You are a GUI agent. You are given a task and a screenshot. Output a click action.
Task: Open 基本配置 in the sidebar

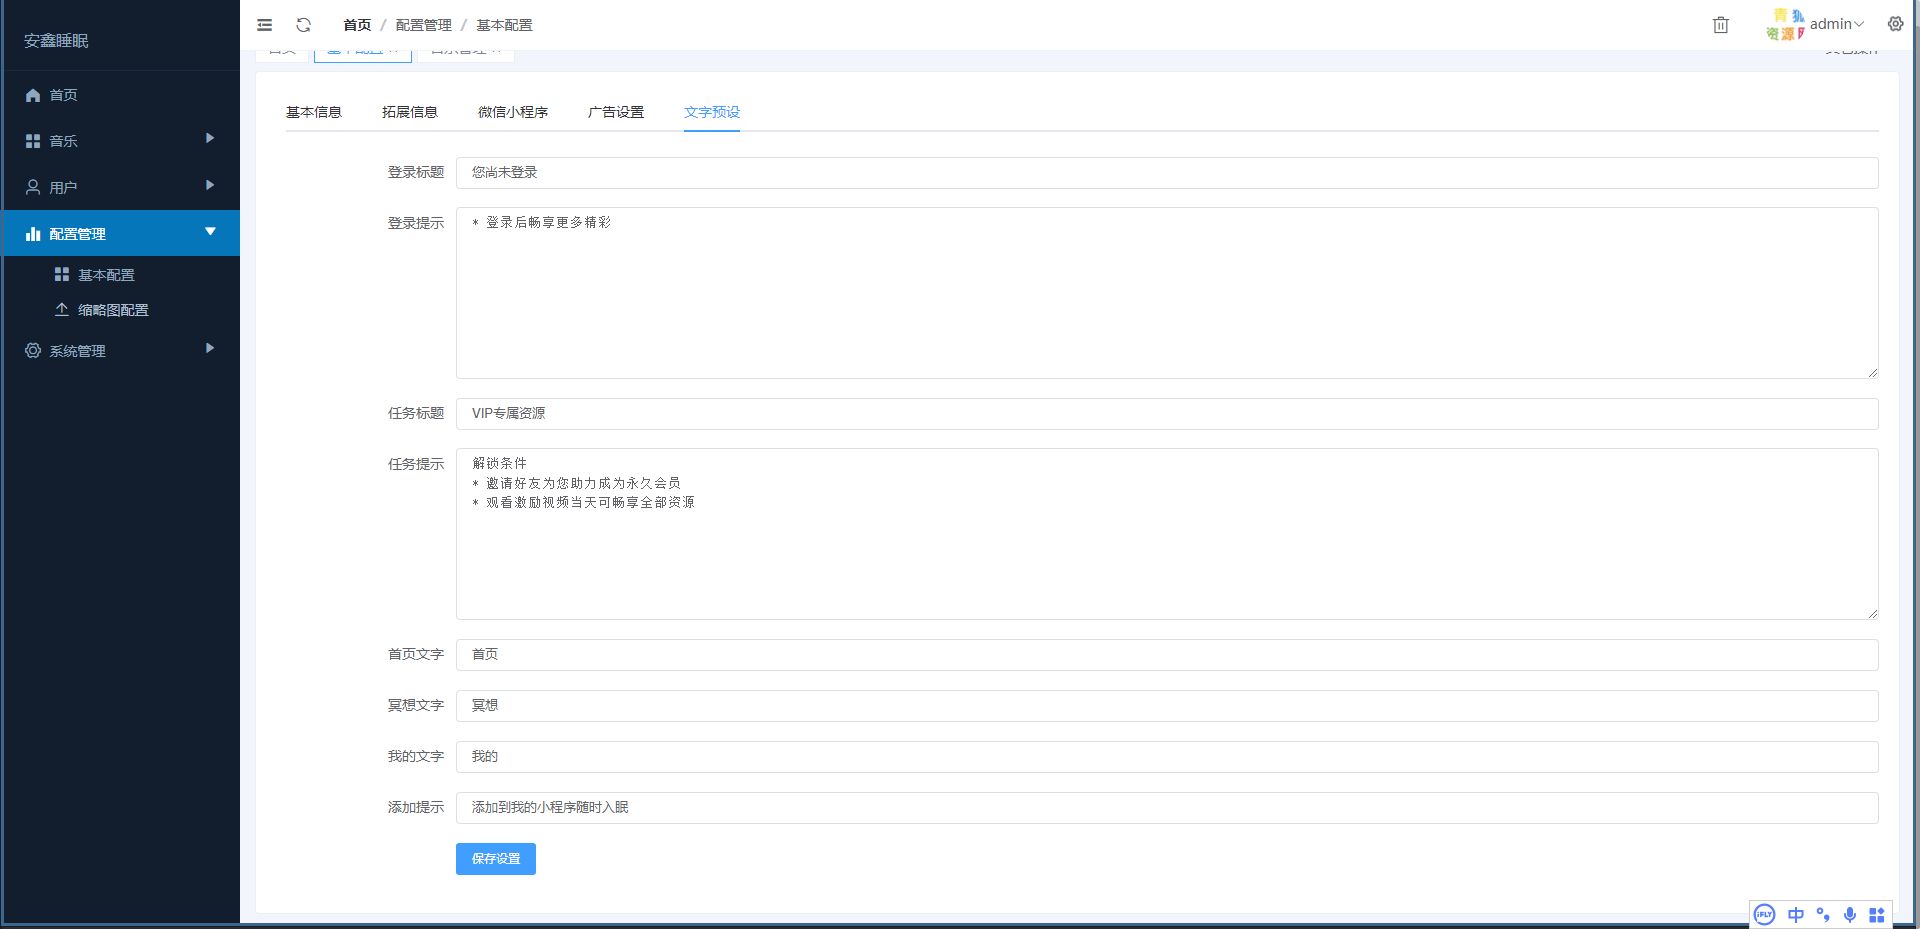106,275
